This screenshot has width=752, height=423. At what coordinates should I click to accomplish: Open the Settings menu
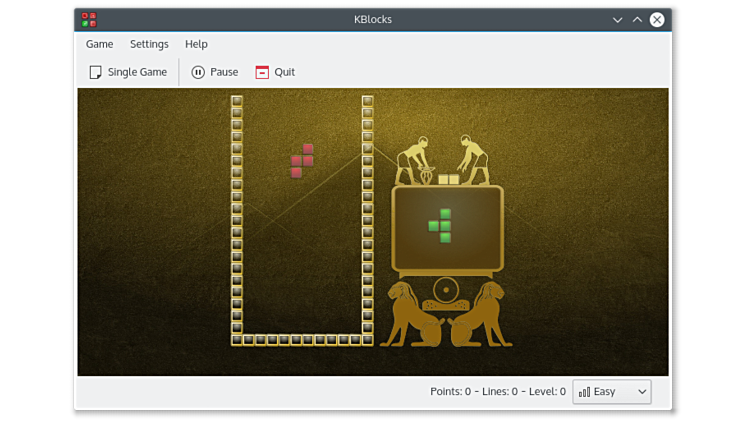pyautogui.click(x=149, y=44)
